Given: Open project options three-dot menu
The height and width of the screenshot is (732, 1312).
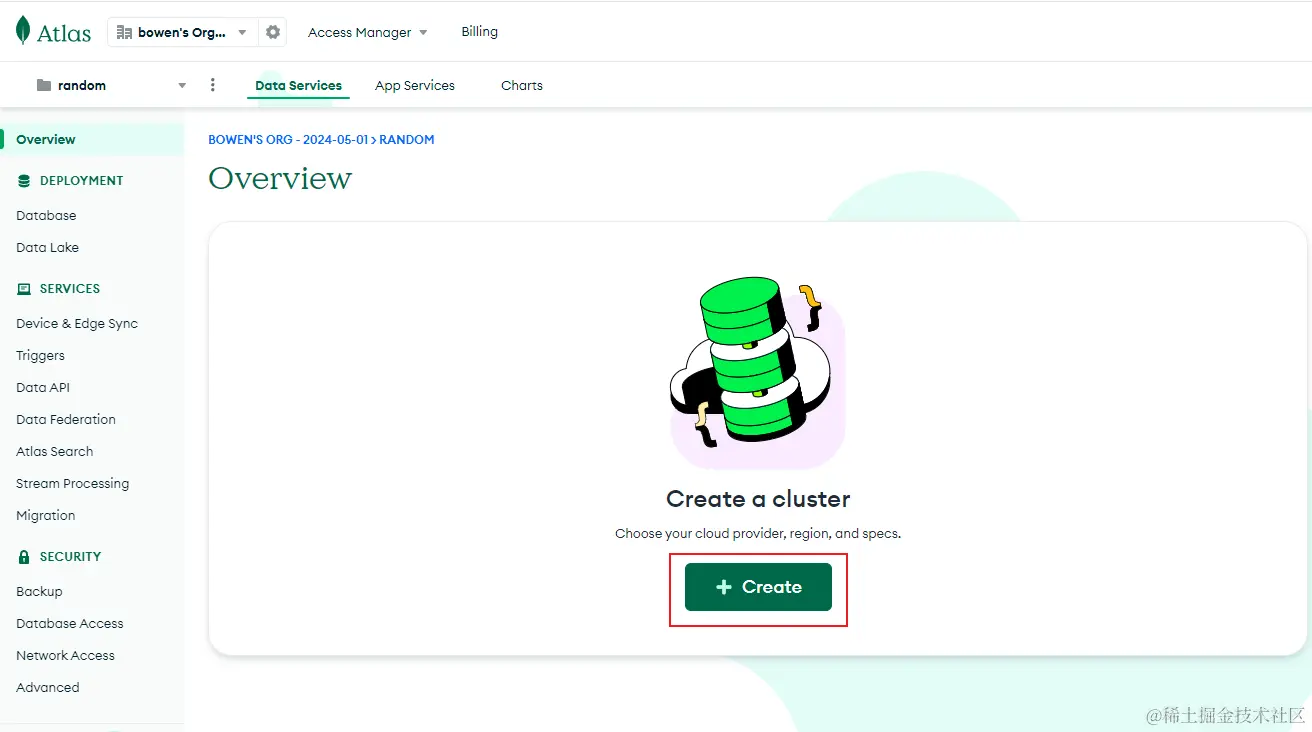Looking at the screenshot, I should coord(212,85).
